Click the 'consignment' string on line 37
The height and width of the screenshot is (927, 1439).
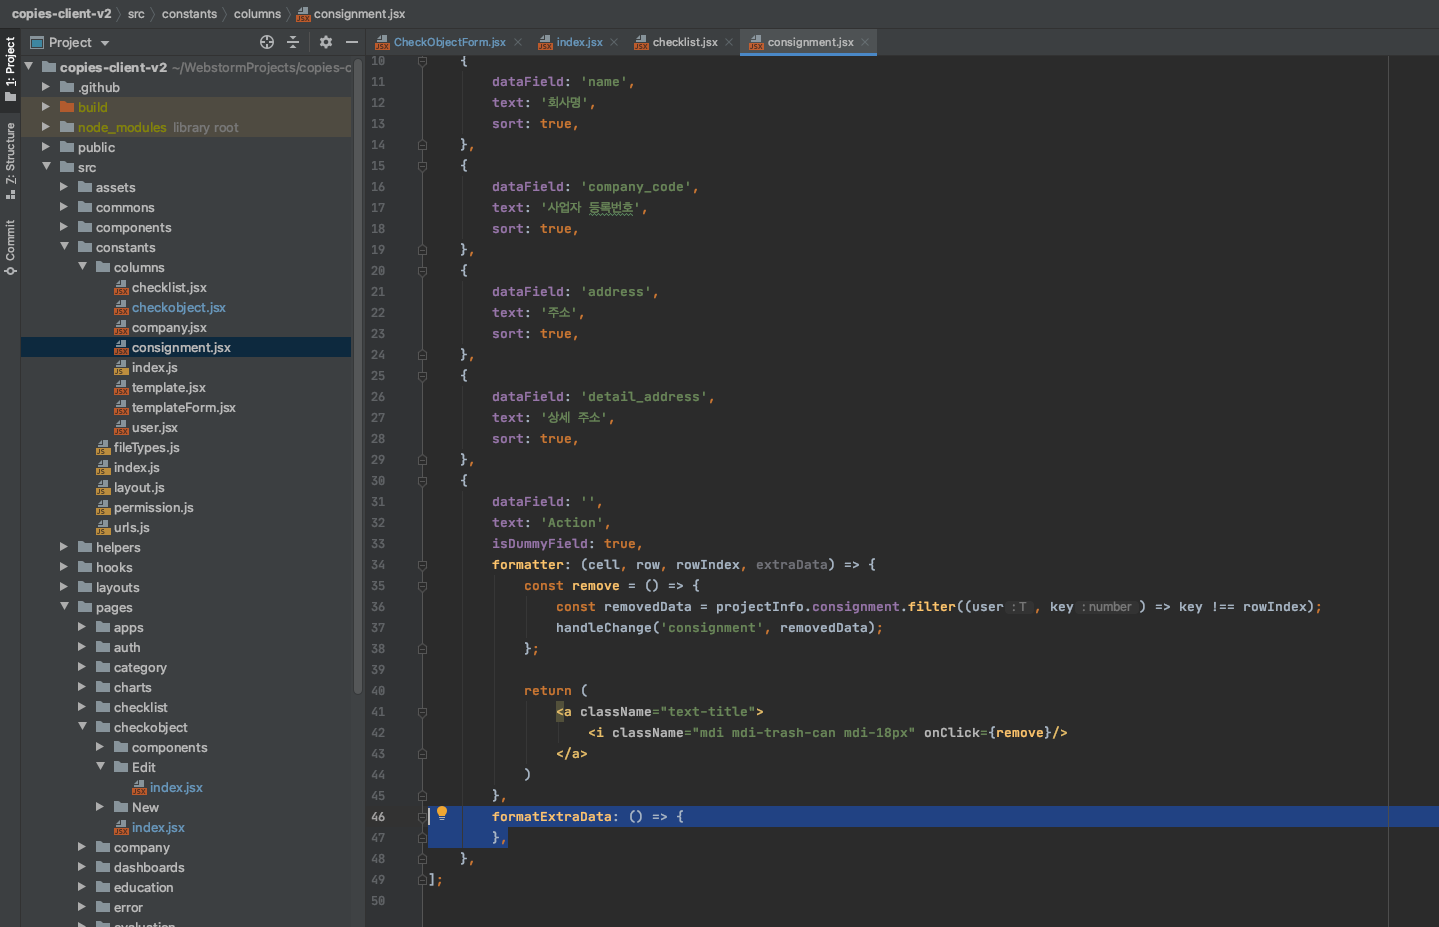(712, 628)
